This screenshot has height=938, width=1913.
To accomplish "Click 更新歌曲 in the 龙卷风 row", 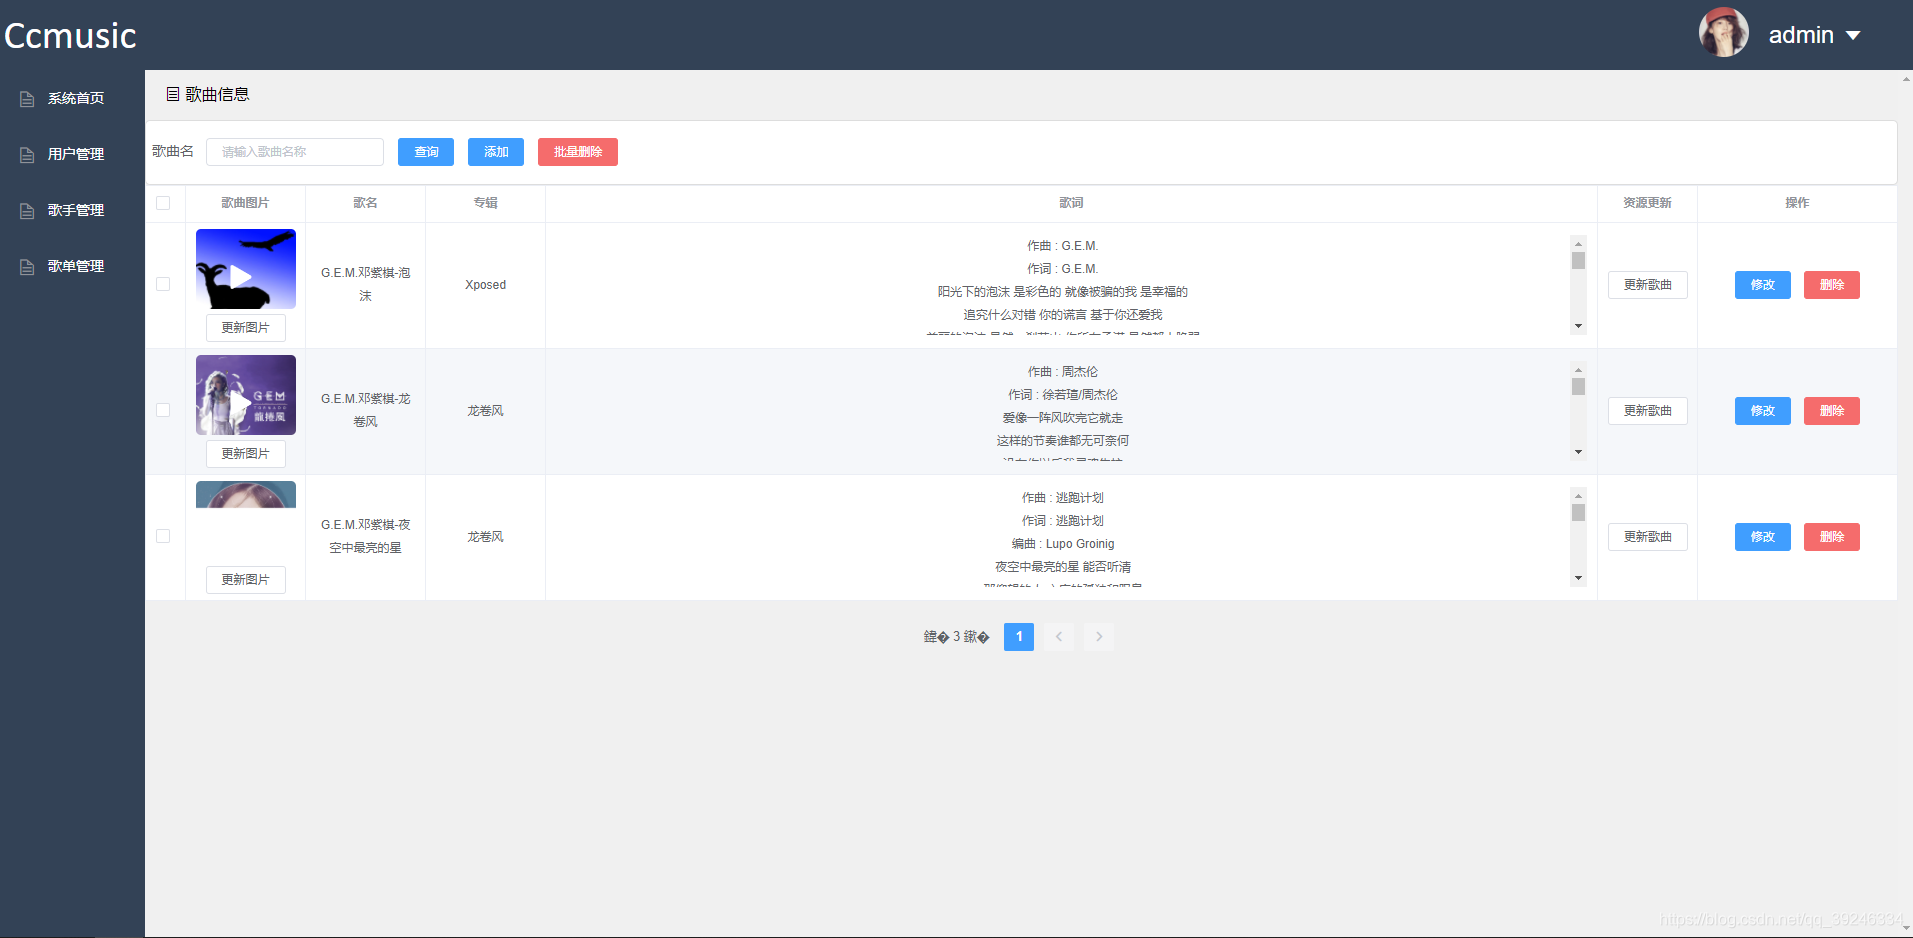I will click(1648, 411).
